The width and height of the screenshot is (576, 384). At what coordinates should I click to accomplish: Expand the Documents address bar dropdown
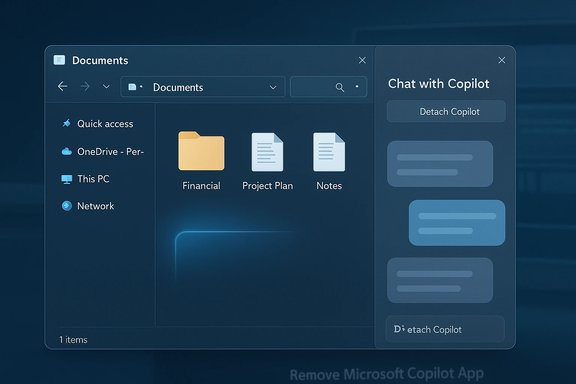[273, 87]
